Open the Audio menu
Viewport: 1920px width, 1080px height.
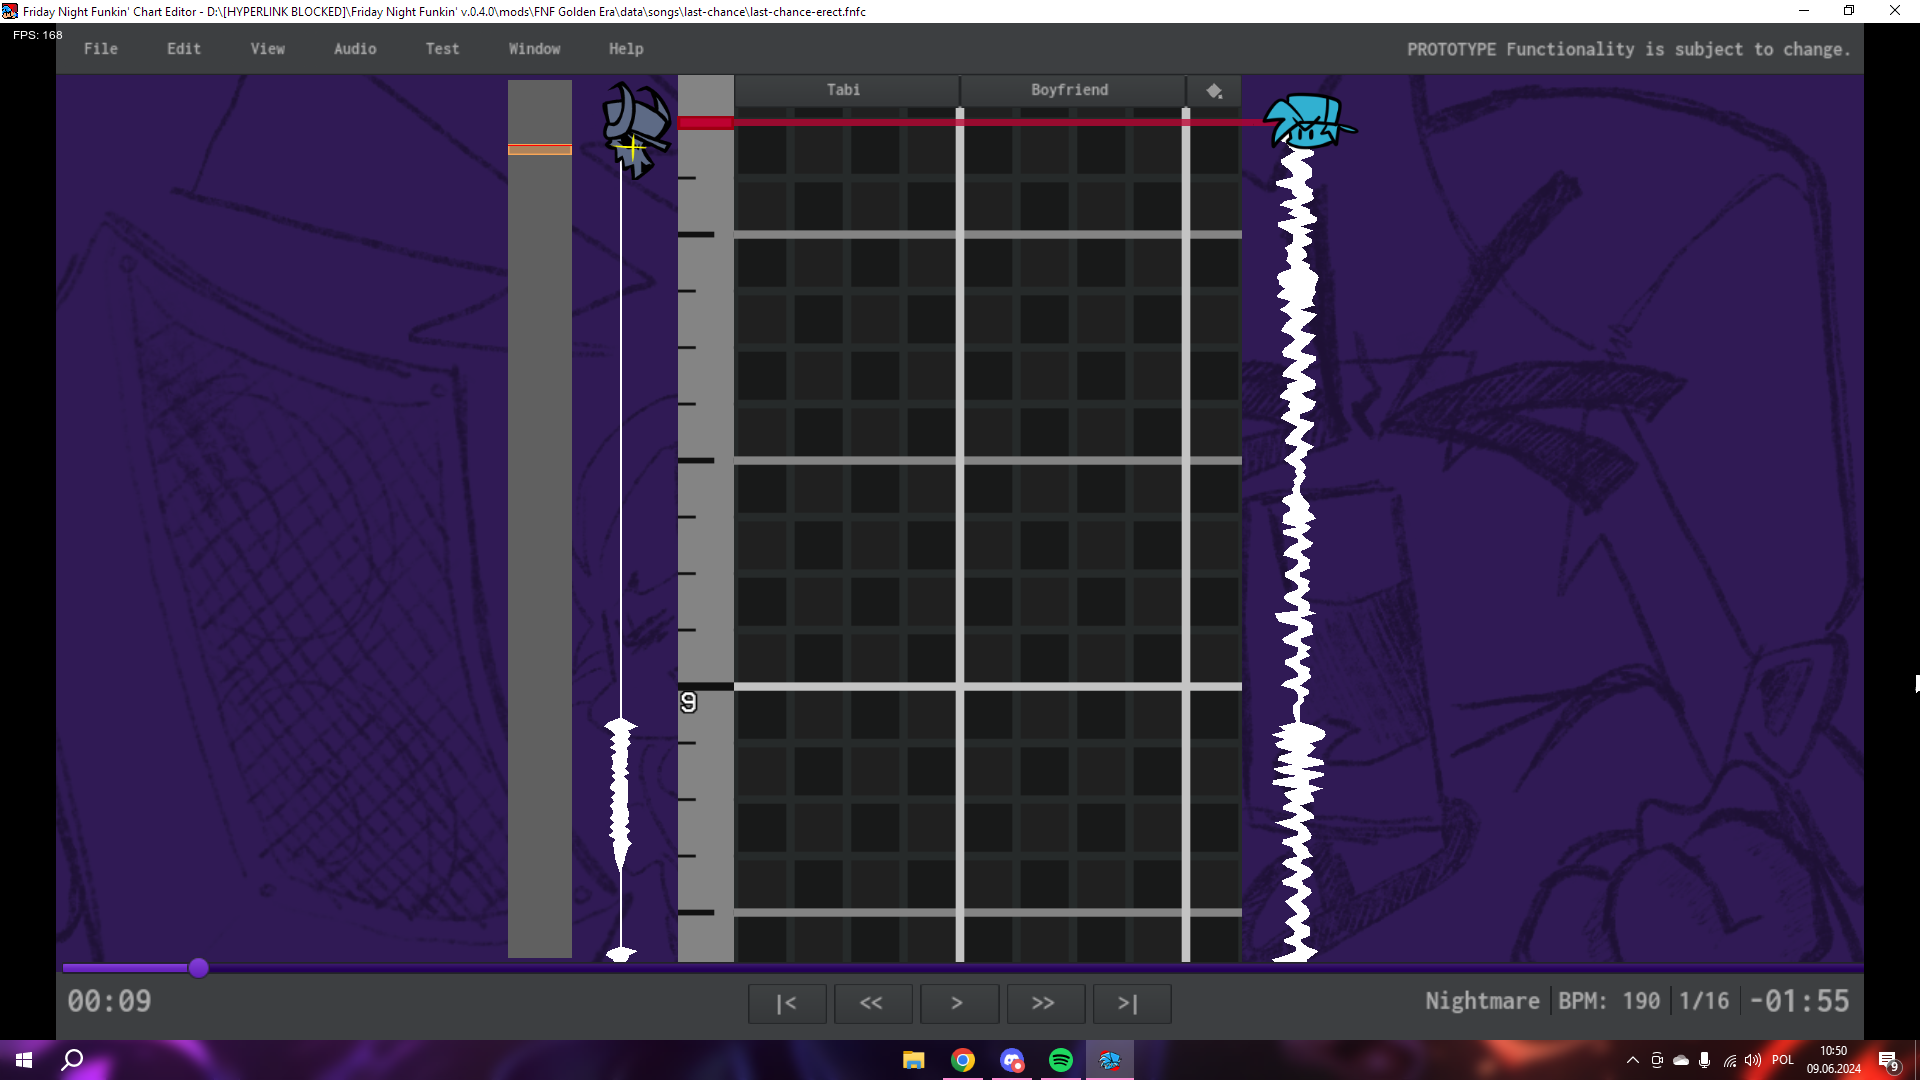355,49
